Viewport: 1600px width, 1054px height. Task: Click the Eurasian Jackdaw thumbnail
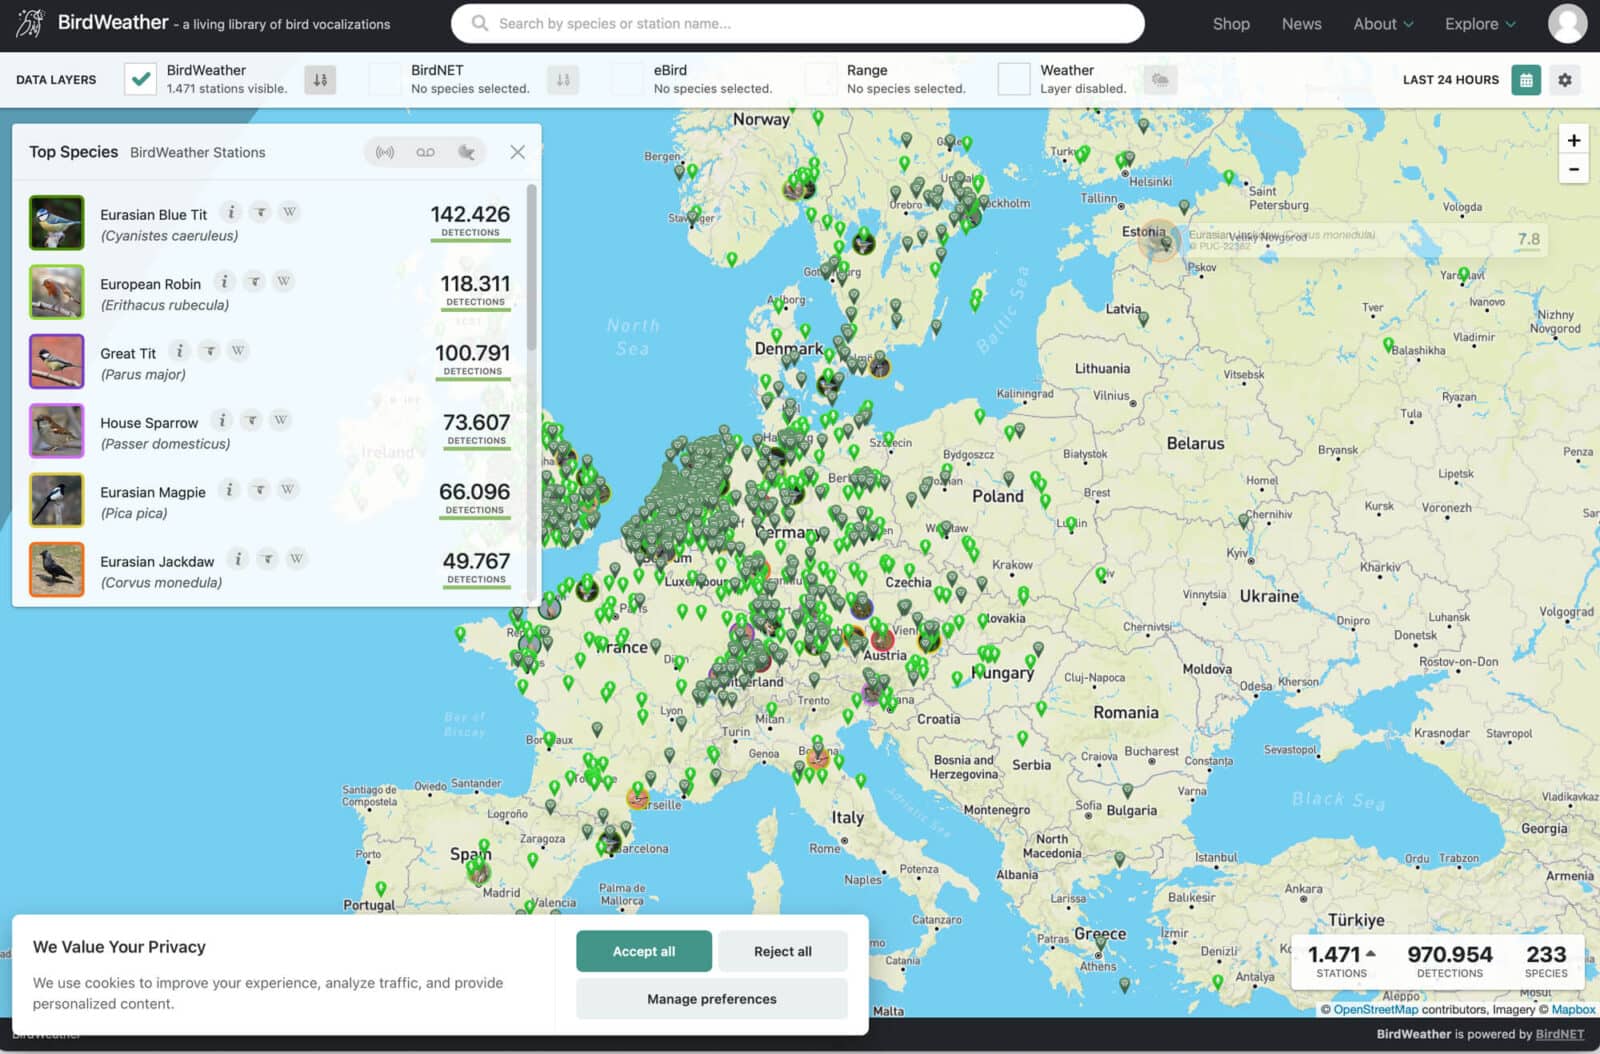[57, 569]
